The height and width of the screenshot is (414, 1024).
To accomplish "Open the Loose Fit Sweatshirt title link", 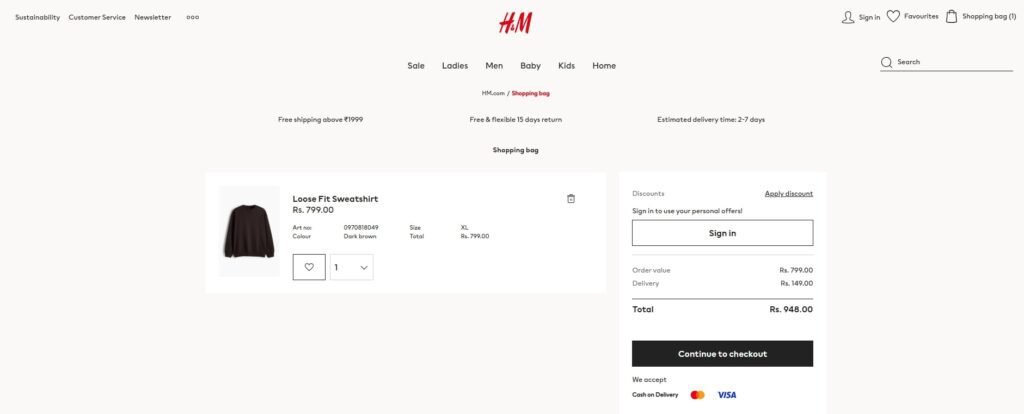I will tap(335, 199).
